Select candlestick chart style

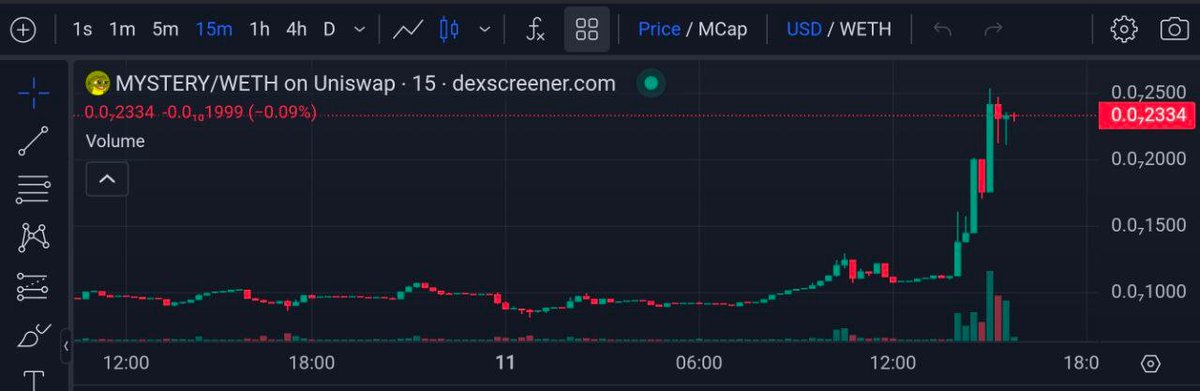[x=449, y=30]
